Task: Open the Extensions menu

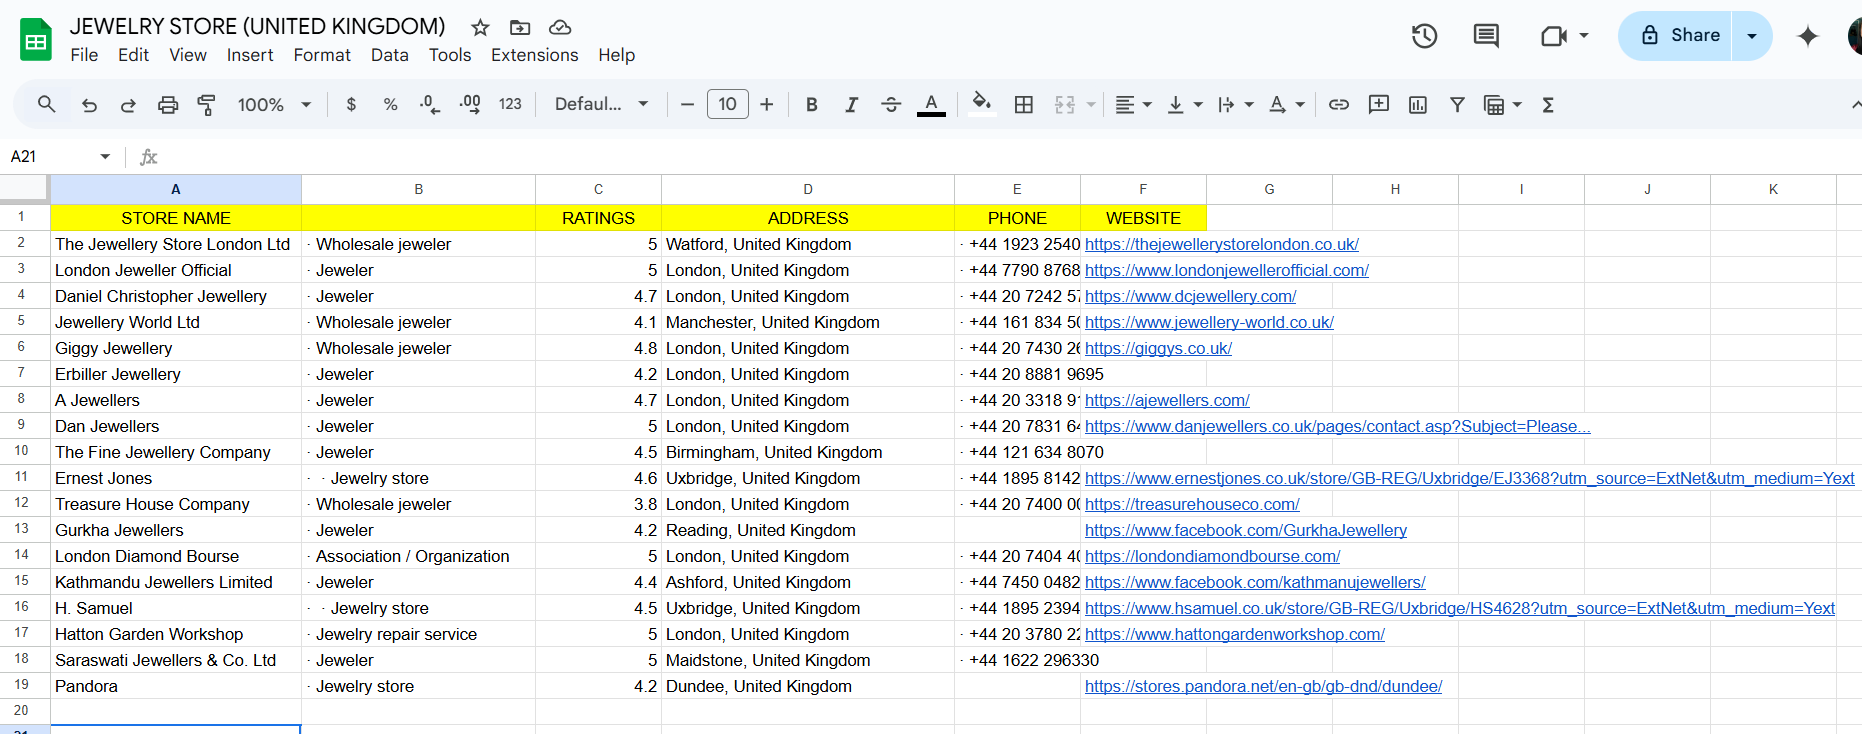Action: [x=535, y=55]
